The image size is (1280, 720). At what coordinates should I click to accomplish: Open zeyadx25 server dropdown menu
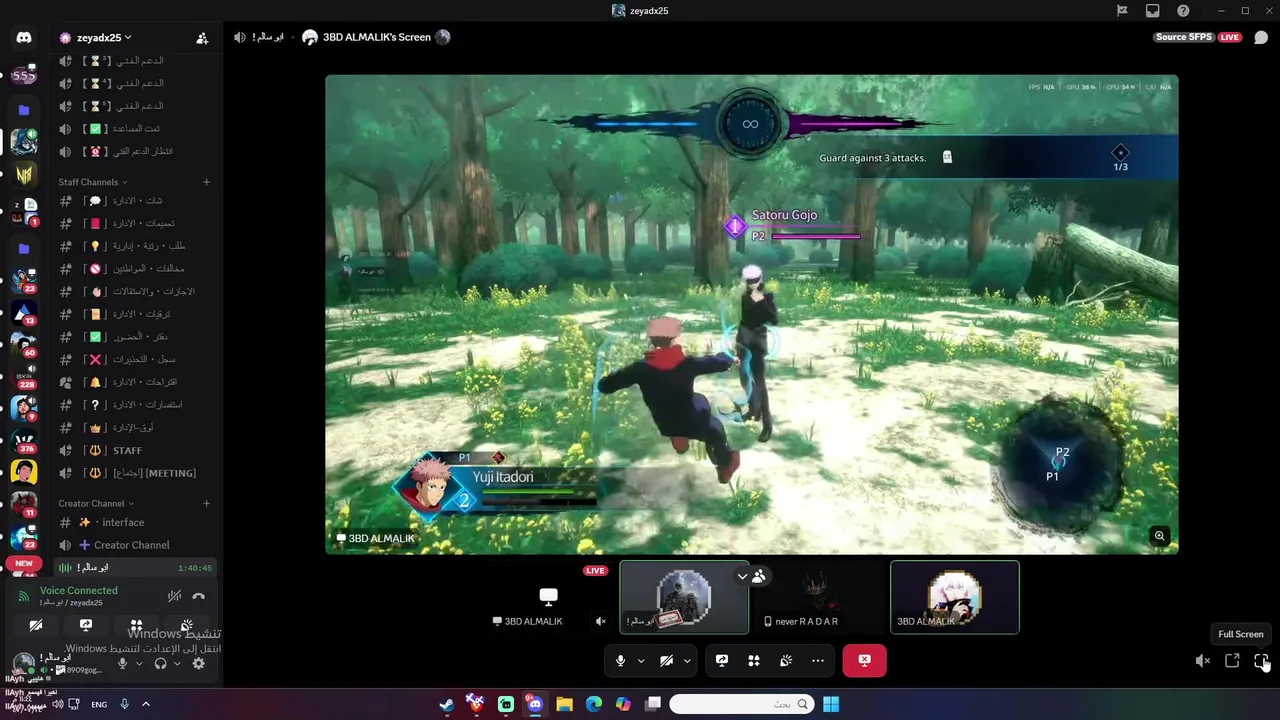[x=104, y=38]
